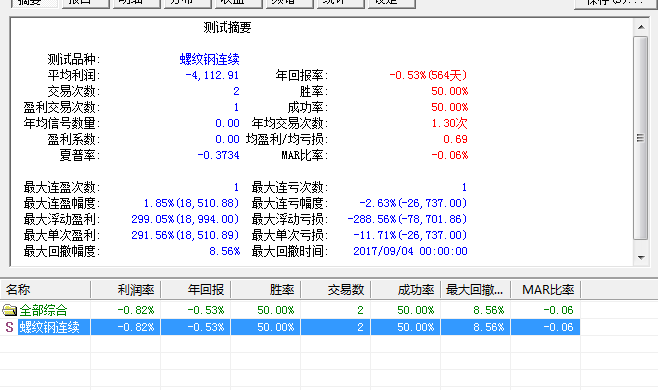Click the summary panel scrollbar thumb
Viewport: 658px width, 390px height.
(640, 138)
